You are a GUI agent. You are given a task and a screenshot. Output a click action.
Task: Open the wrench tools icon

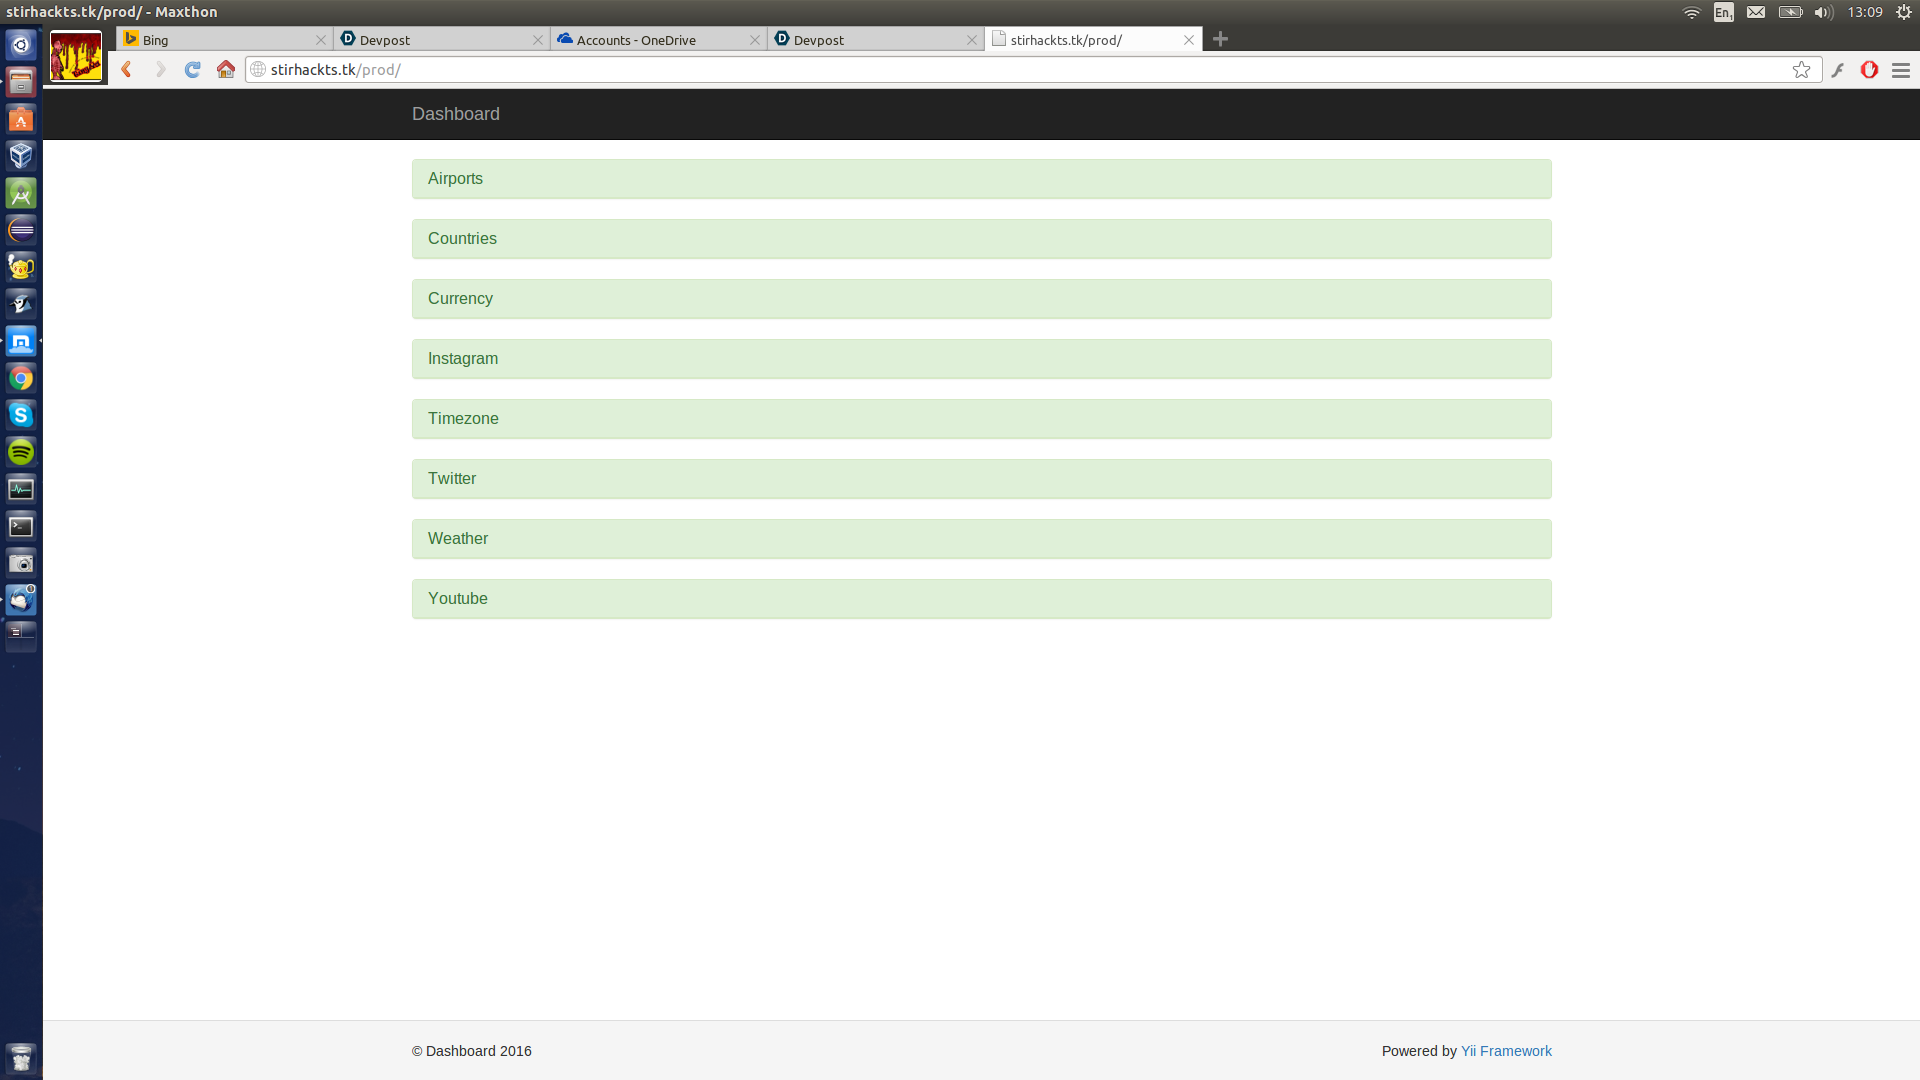tap(1838, 70)
